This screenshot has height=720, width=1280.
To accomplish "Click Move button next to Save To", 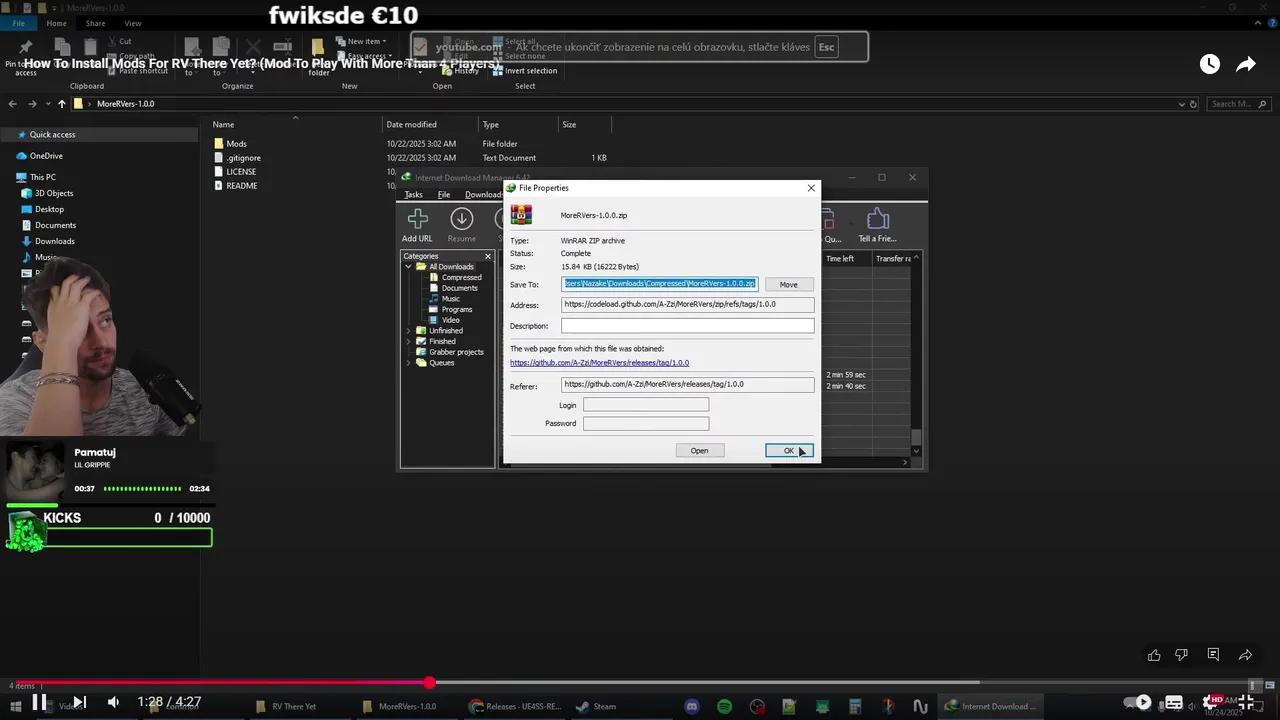I will click(789, 285).
